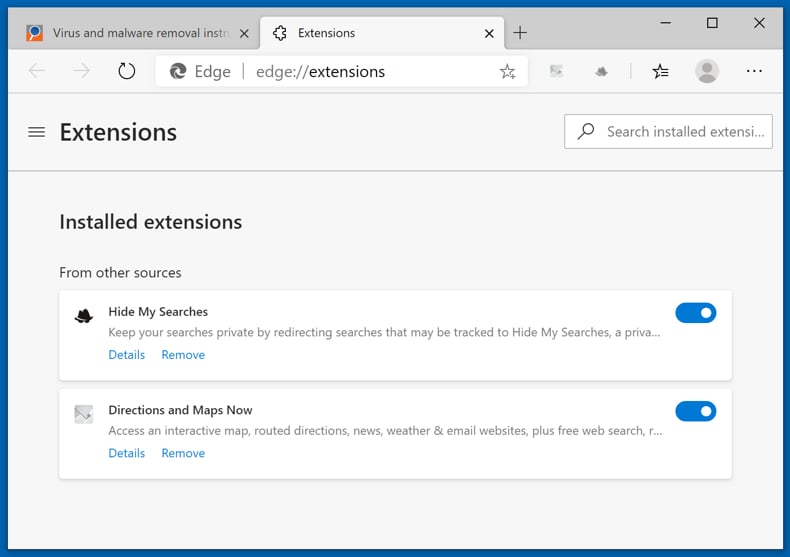Open the user profile avatar

pyautogui.click(x=707, y=71)
